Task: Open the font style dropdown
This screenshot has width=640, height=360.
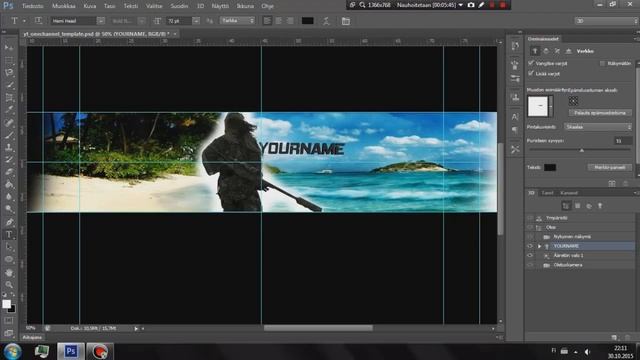Action: [141, 20]
